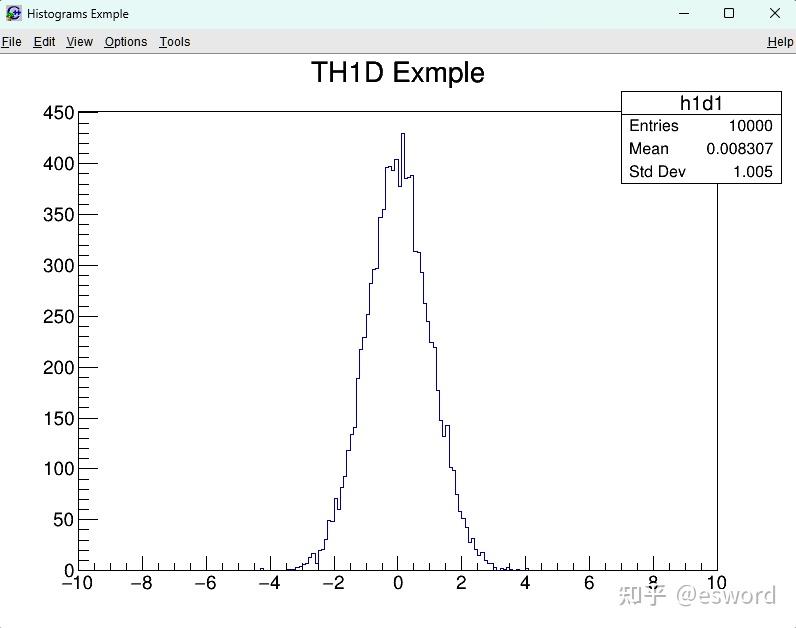Open the File menu
This screenshot has height=628, width=796.
tap(11, 42)
